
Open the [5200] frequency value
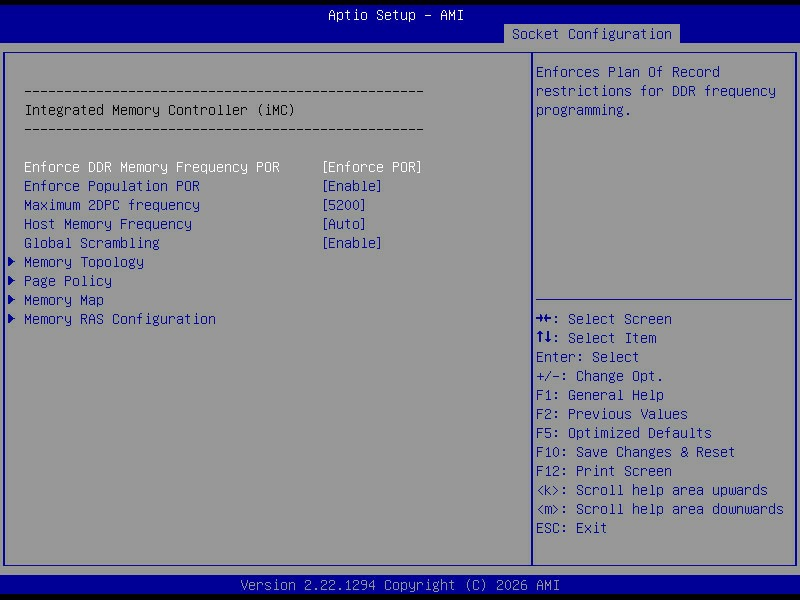[344, 205]
